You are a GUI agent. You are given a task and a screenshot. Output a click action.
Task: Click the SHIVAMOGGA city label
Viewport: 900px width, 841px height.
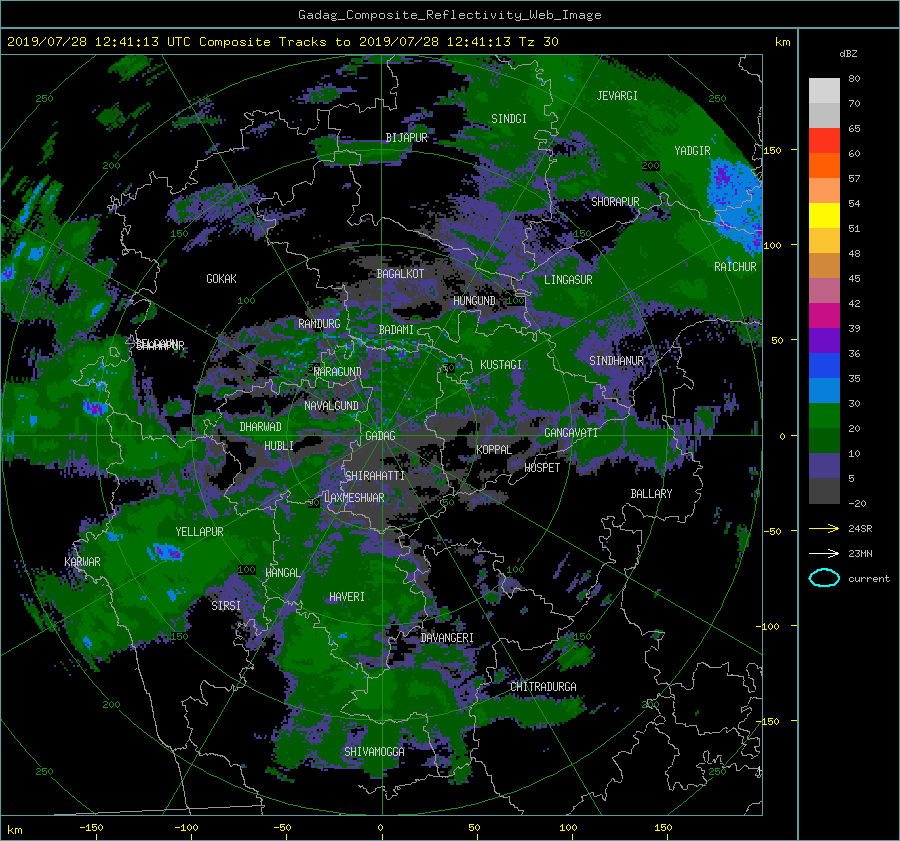pyautogui.click(x=374, y=752)
